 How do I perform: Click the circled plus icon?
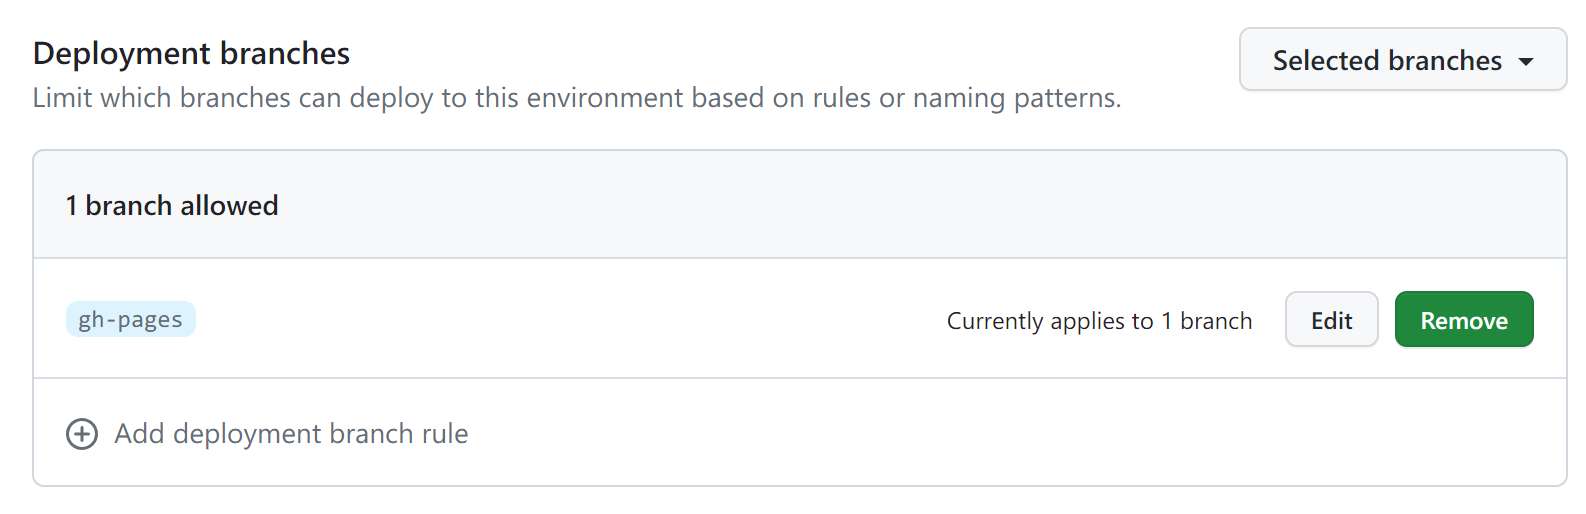[x=82, y=434]
